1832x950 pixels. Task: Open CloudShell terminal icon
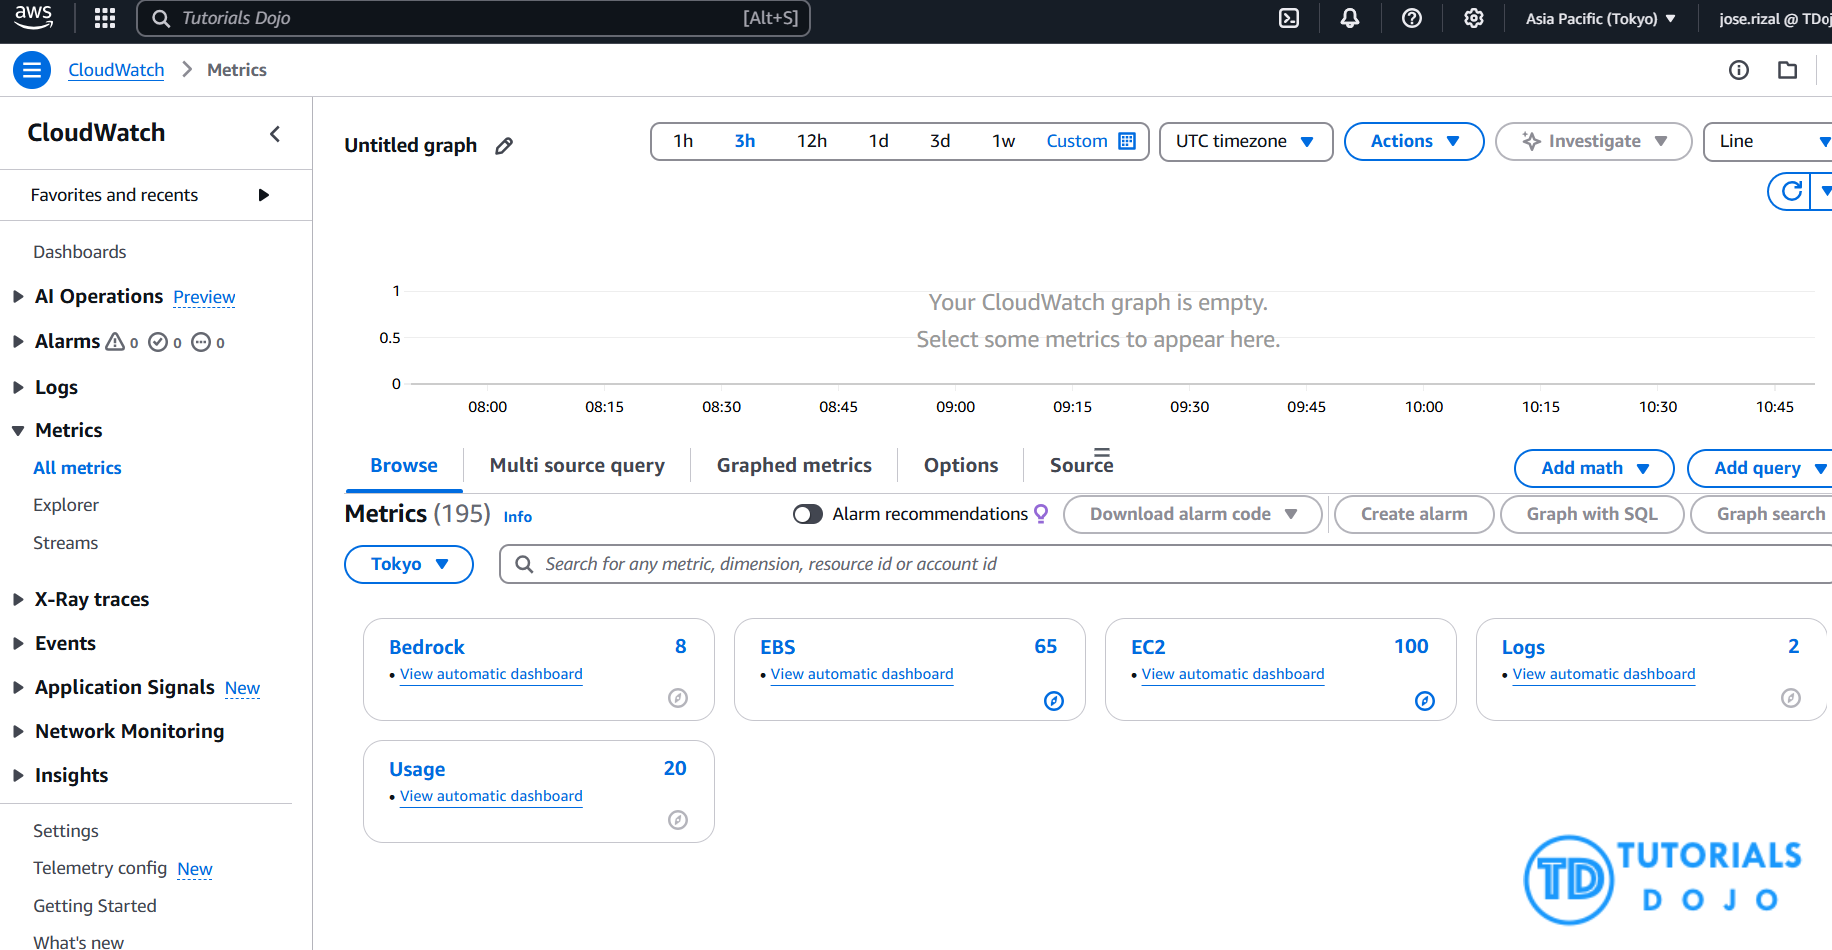click(x=1289, y=18)
